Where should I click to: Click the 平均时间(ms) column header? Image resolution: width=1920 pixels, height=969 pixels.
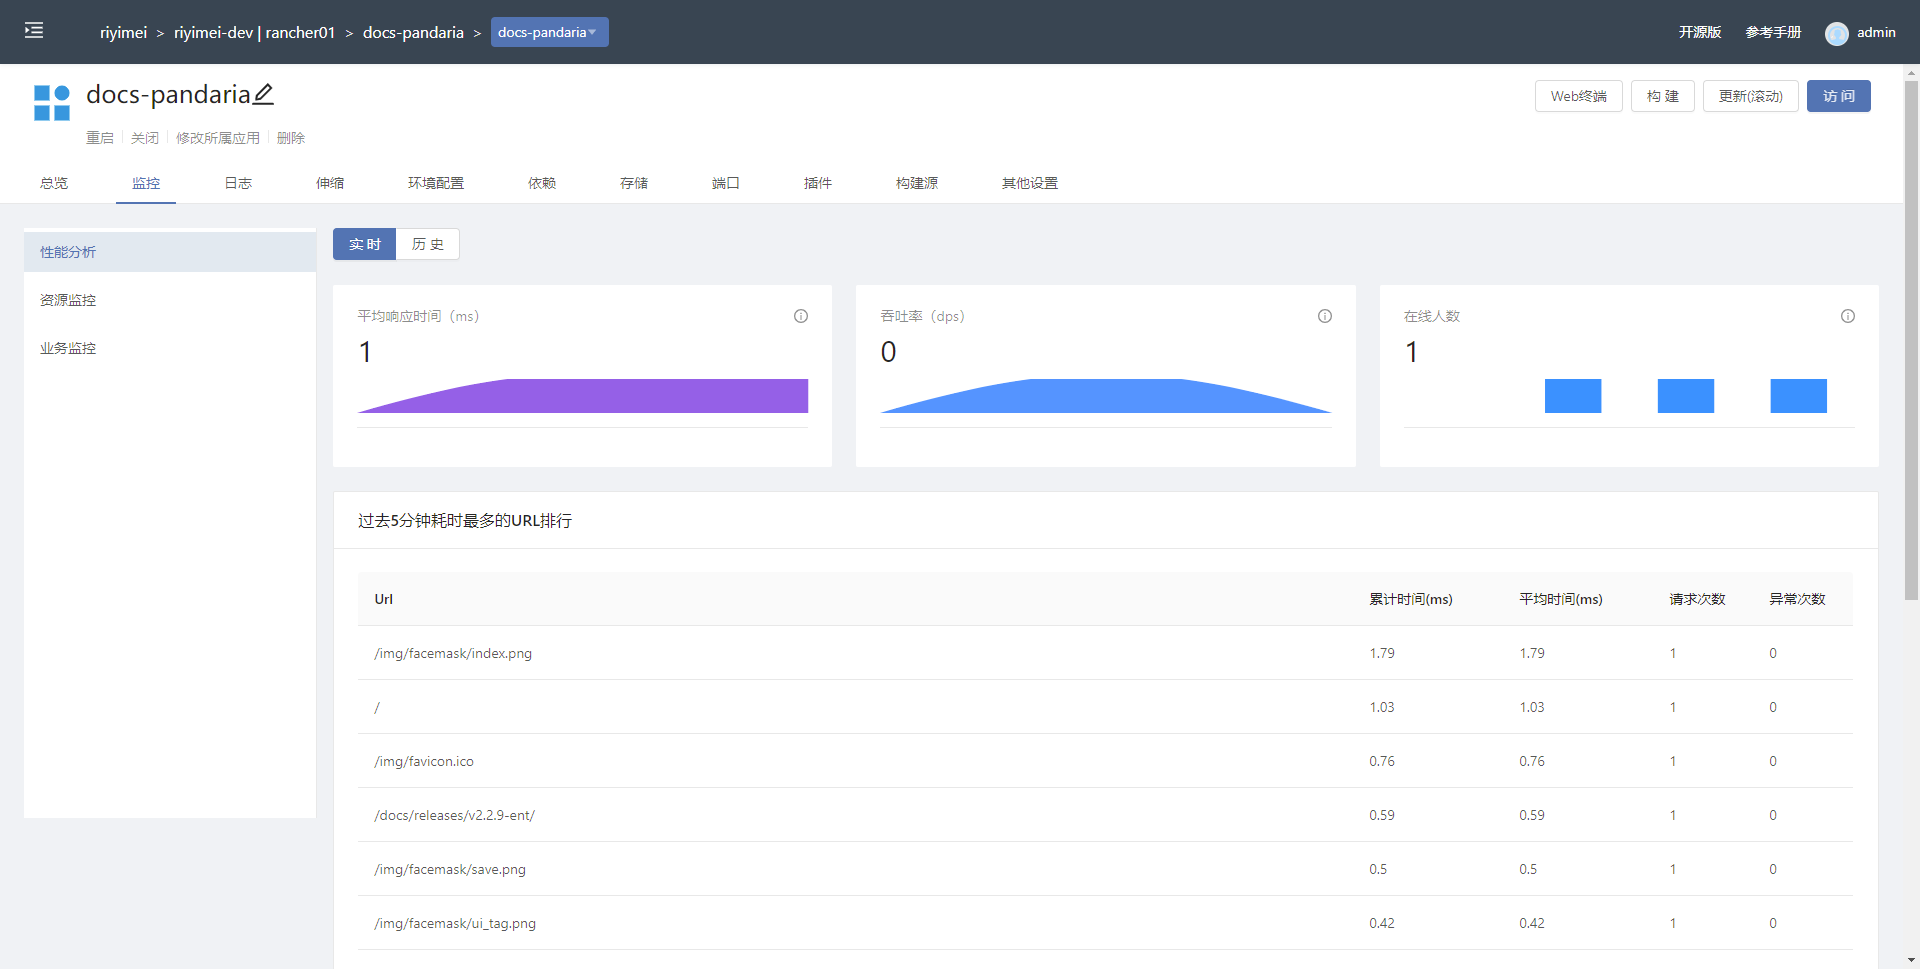coord(1561,599)
